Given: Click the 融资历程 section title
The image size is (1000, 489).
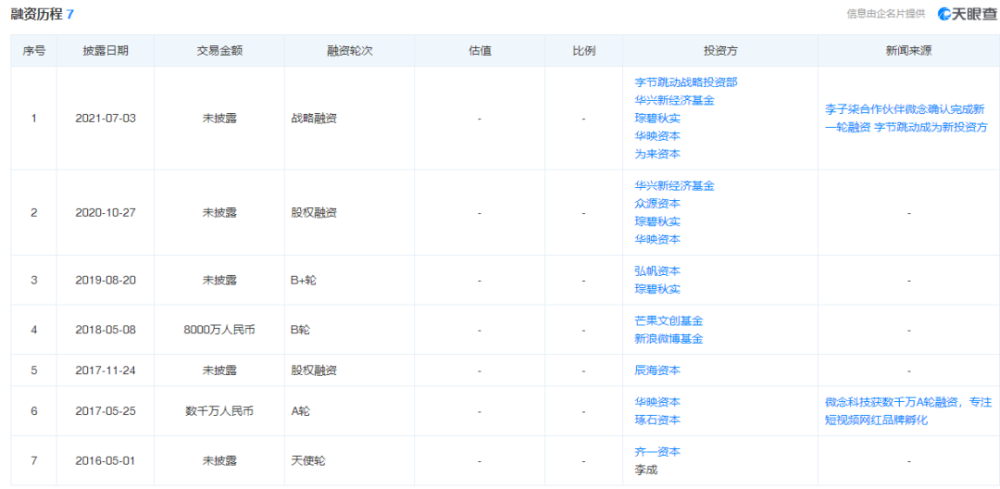Looking at the screenshot, I should (x=36, y=14).
